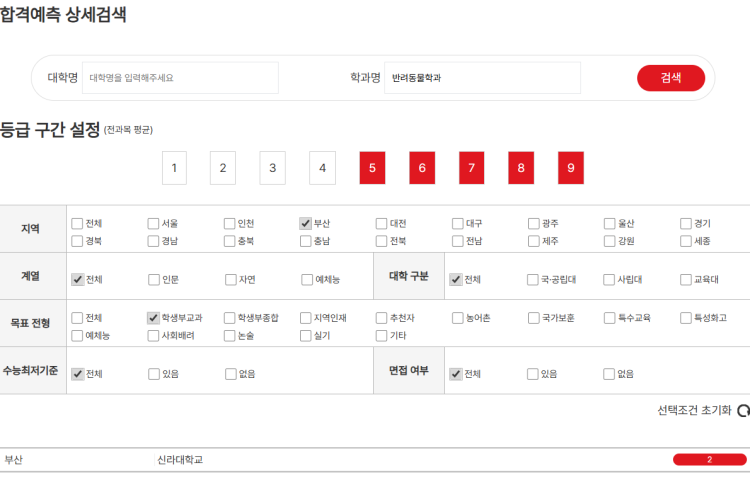The image size is (750, 480).
Task: Check the 울산 region checkbox
Action: point(609,224)
